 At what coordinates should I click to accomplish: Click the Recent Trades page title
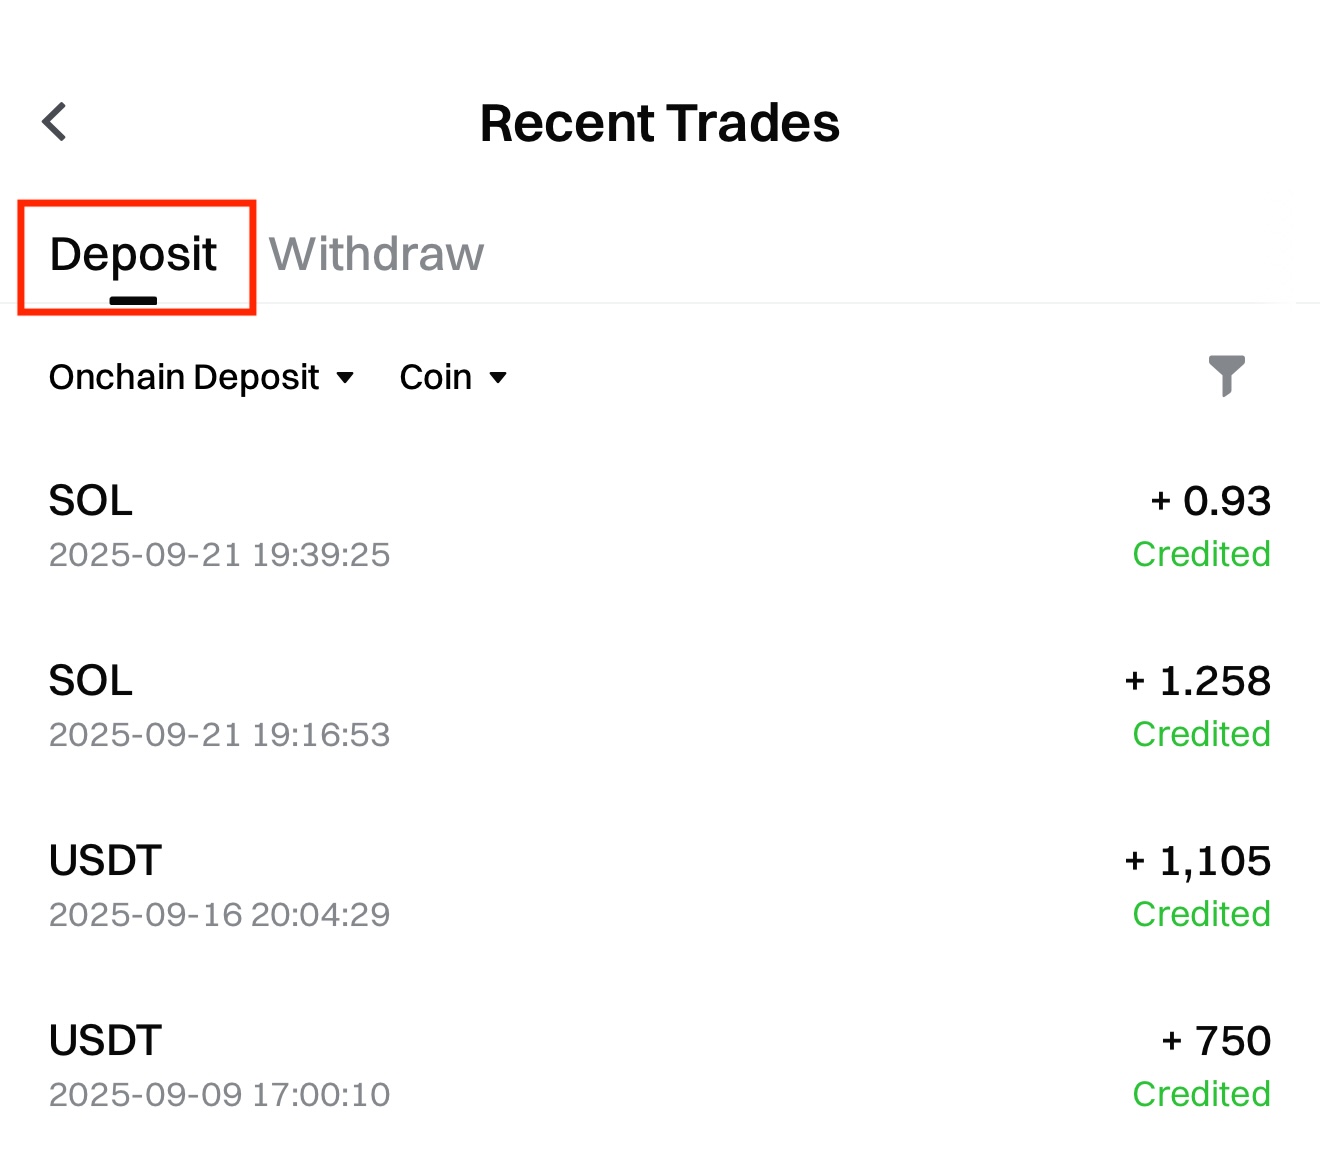click(660, 123)
